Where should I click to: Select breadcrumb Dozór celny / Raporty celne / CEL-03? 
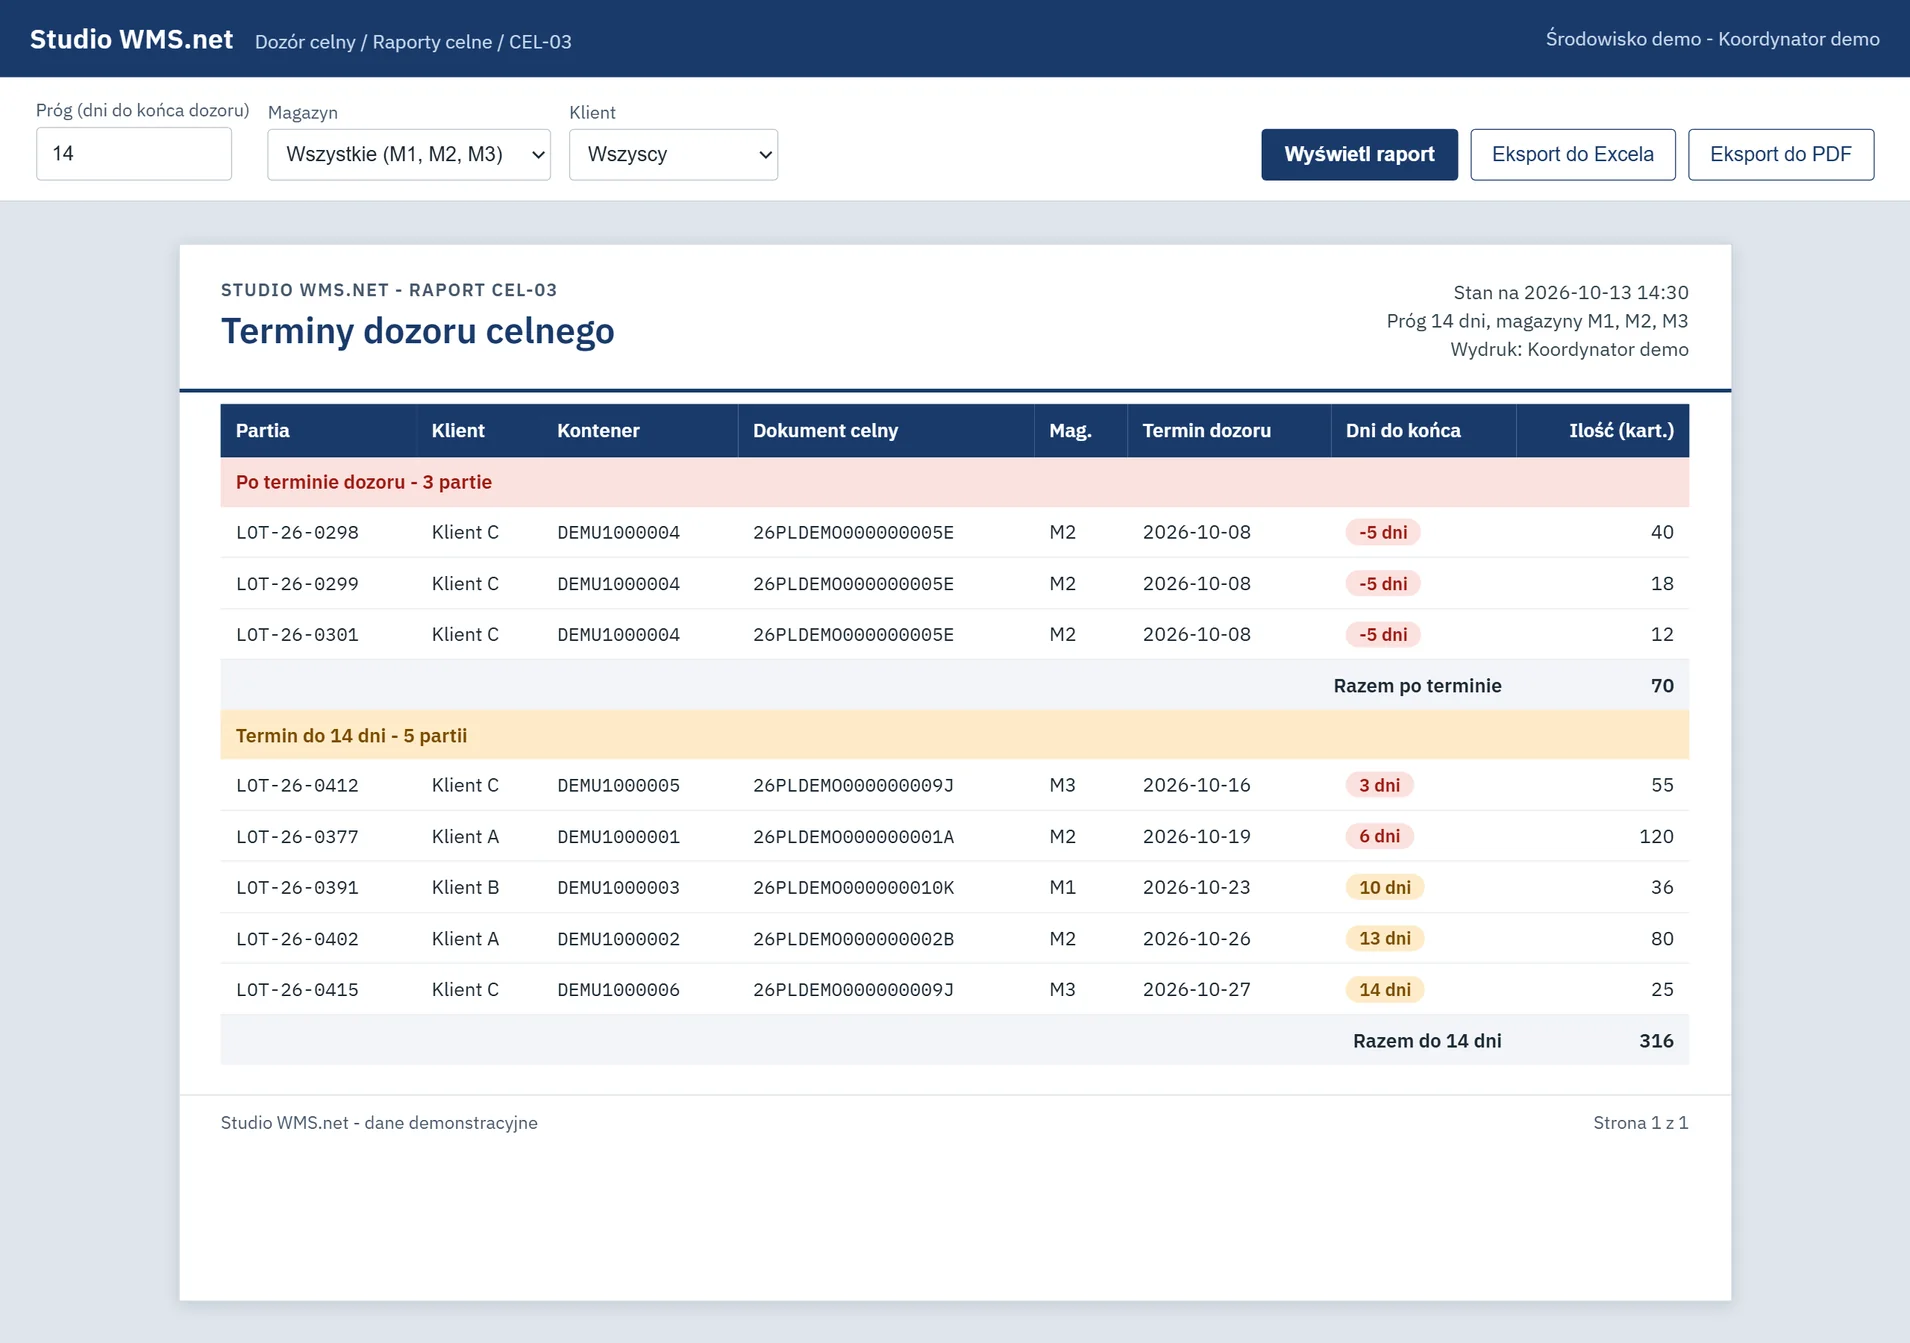413,42
